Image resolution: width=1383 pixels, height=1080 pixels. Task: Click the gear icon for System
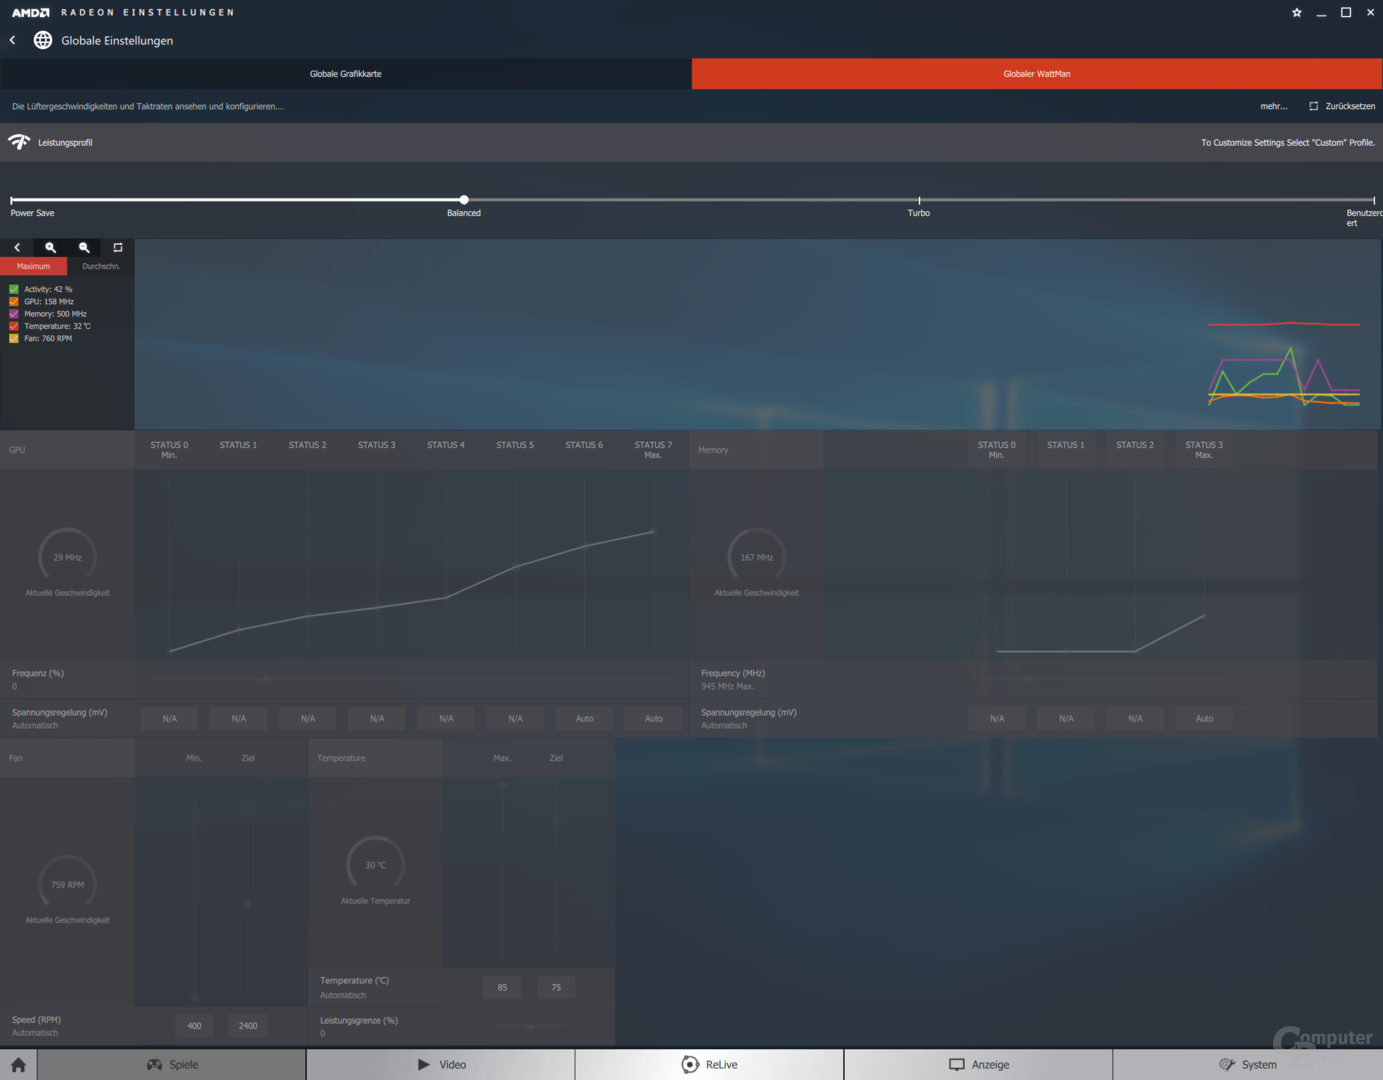(x=1227, y=1065)
